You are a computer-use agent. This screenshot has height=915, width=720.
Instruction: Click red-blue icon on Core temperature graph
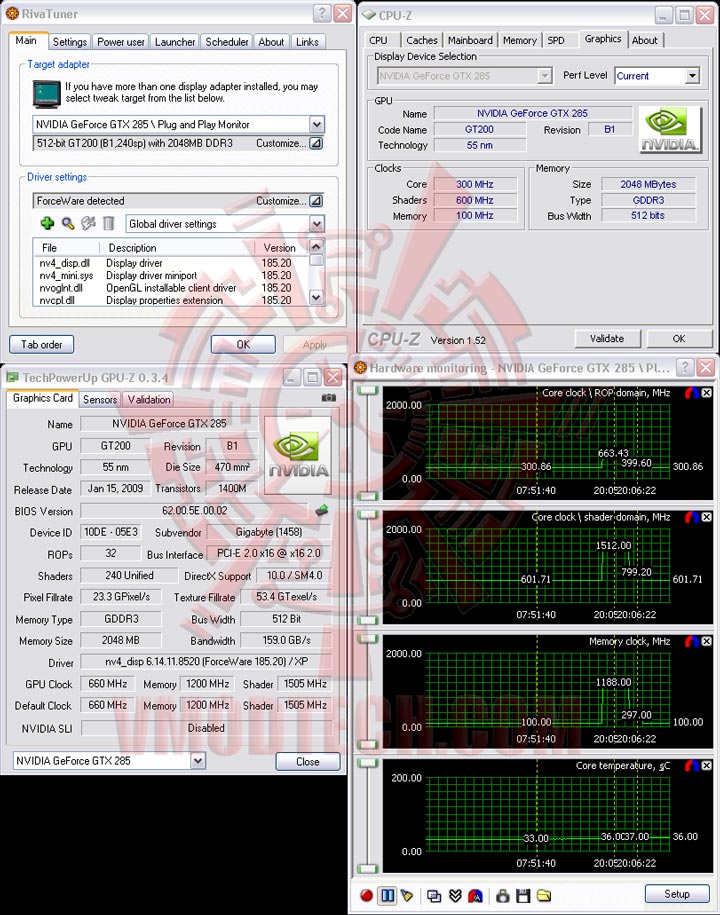point(692,766)
